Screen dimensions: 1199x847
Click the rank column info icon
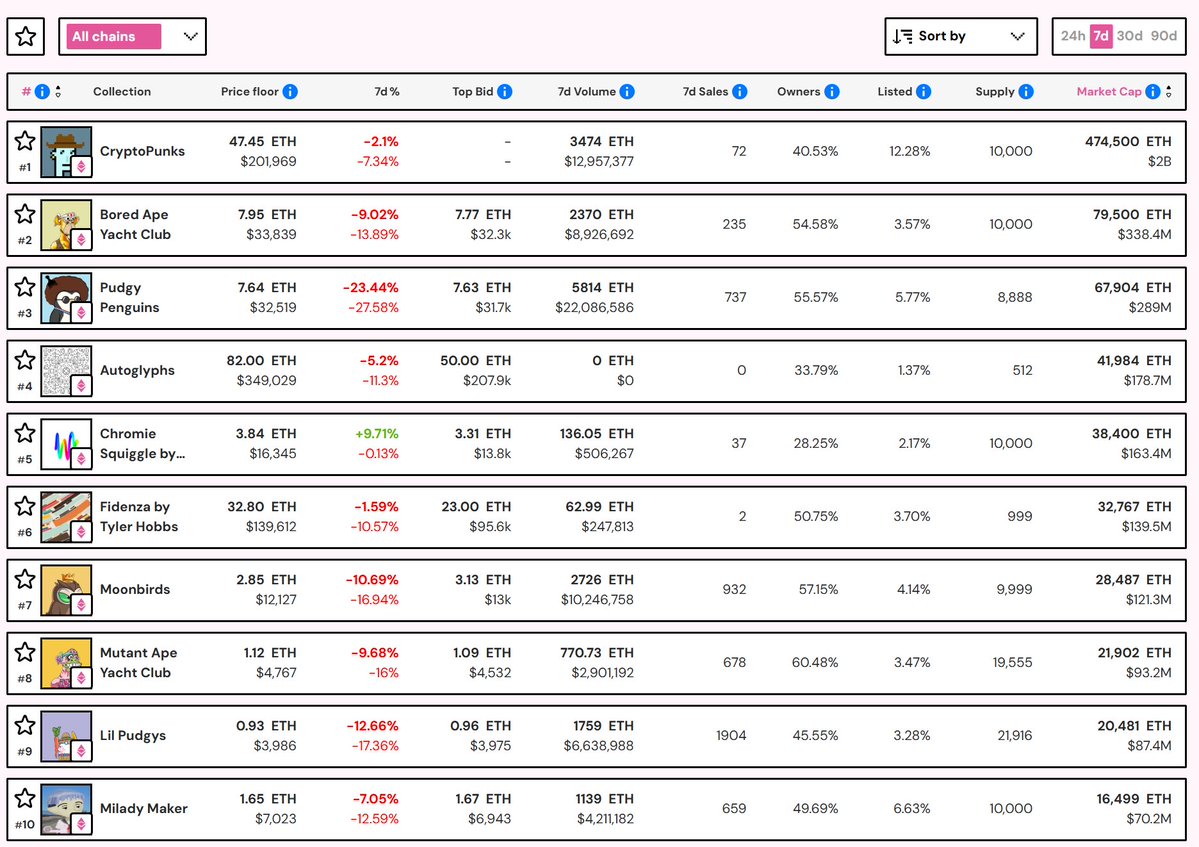coord(42,92)
